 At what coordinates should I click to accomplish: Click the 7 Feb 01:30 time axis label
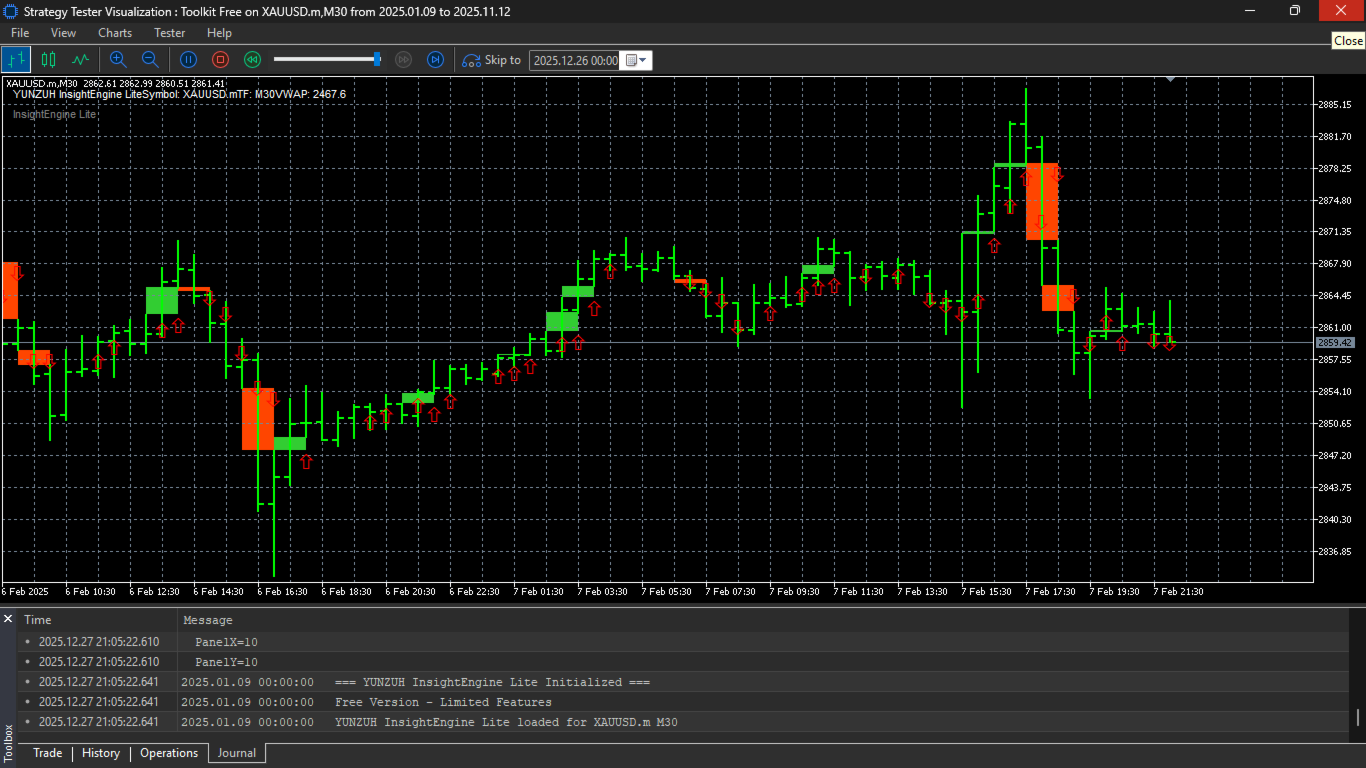[x=539, y=592]
